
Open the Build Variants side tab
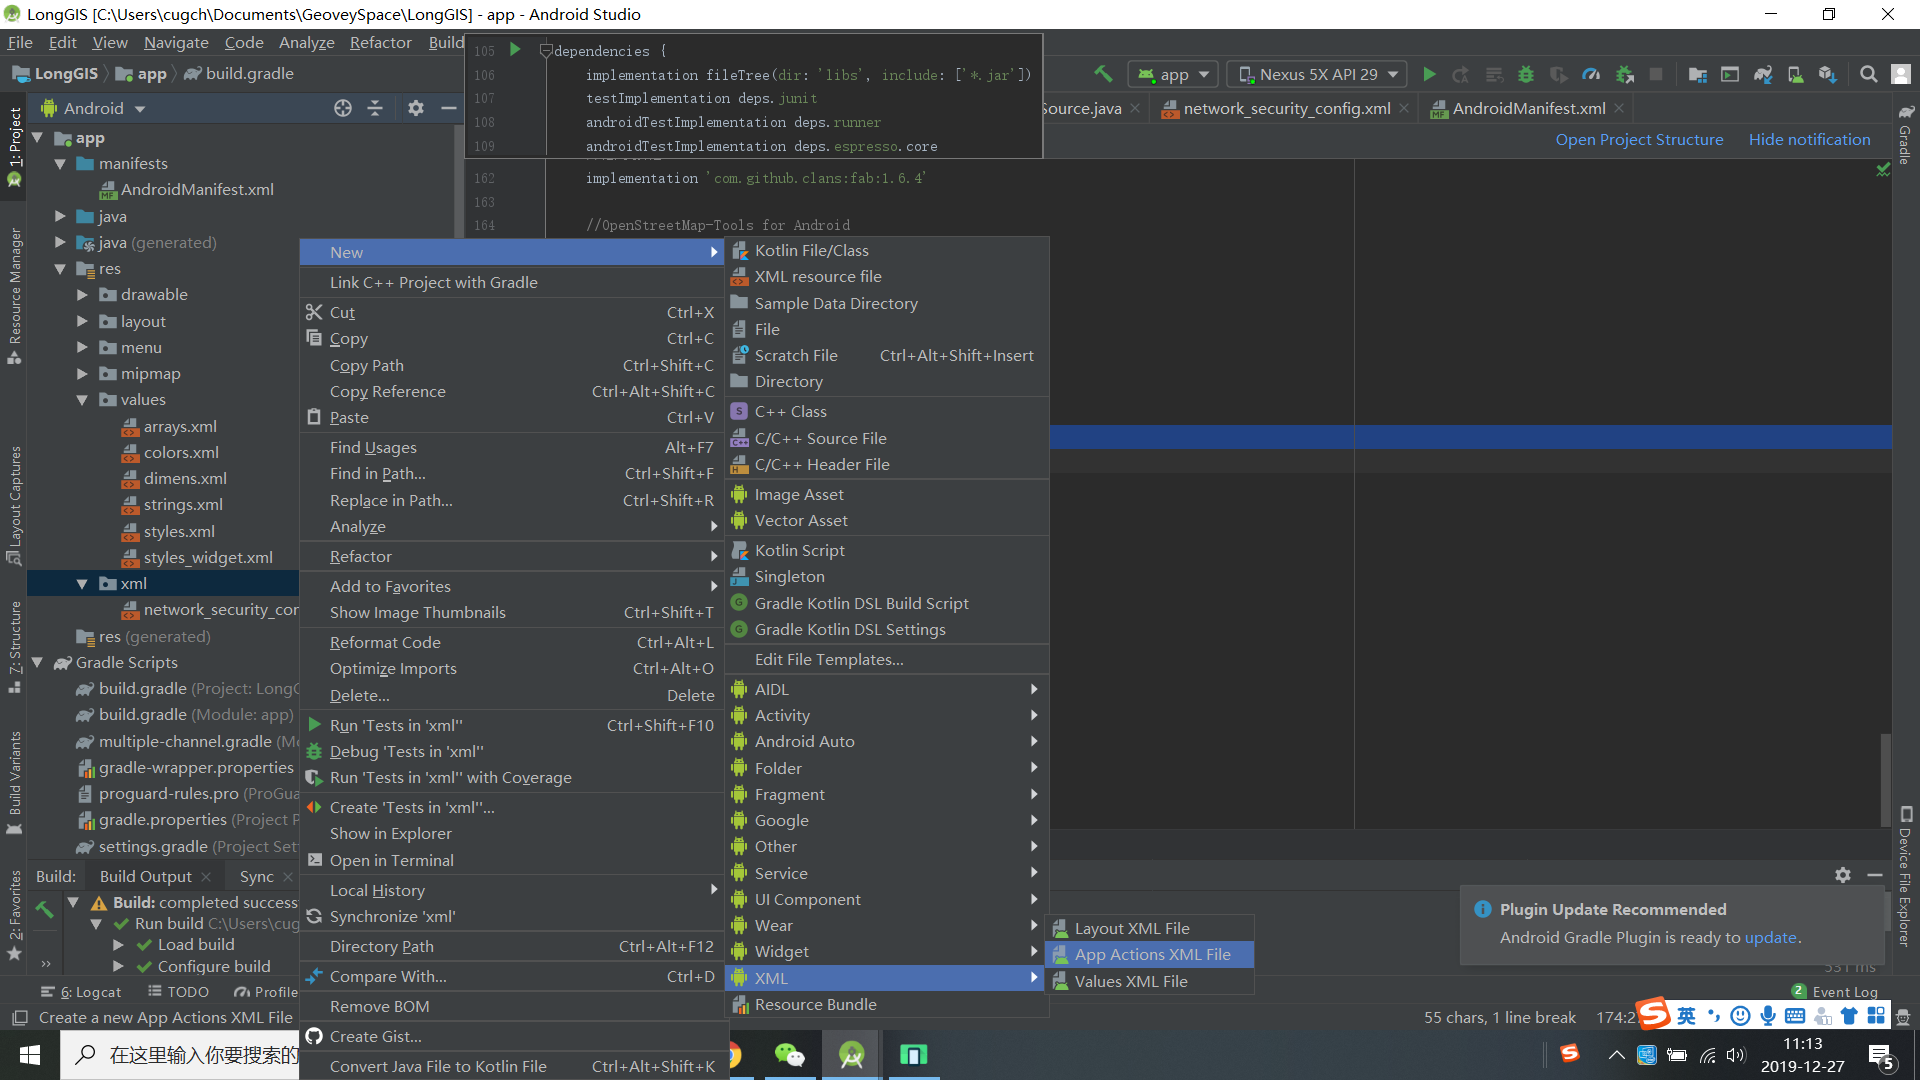[x=15, y=783]
